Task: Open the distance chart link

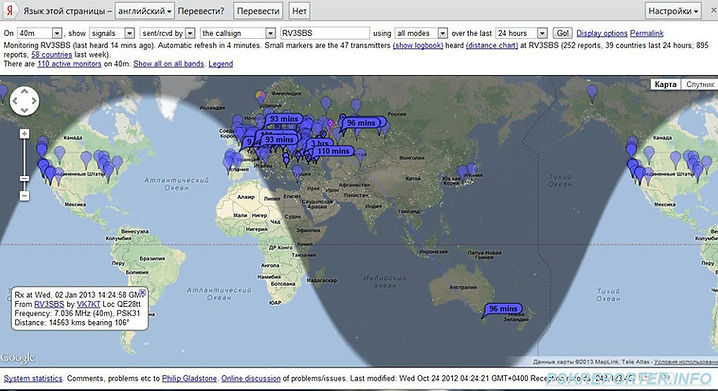Action: [x=492, y=45]
